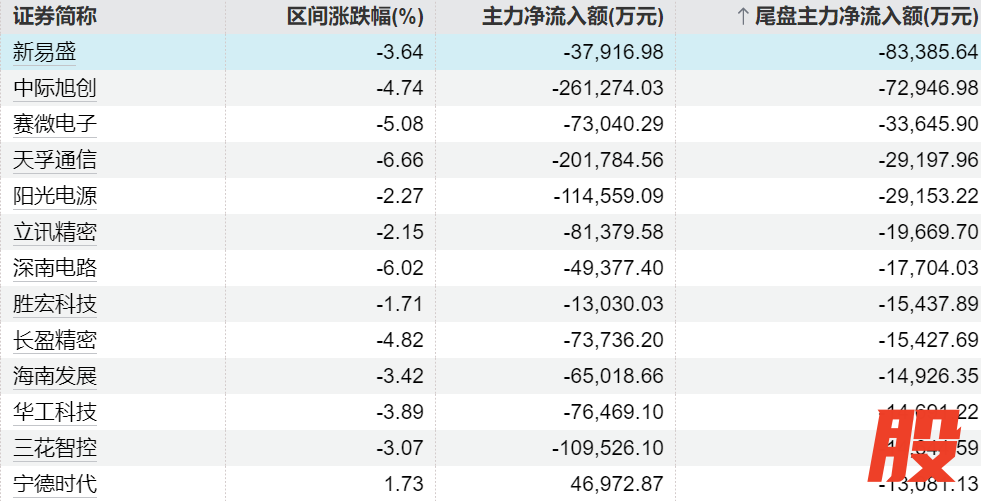Open the 天孚通信 stock link
981x501 pixels.
55,160
